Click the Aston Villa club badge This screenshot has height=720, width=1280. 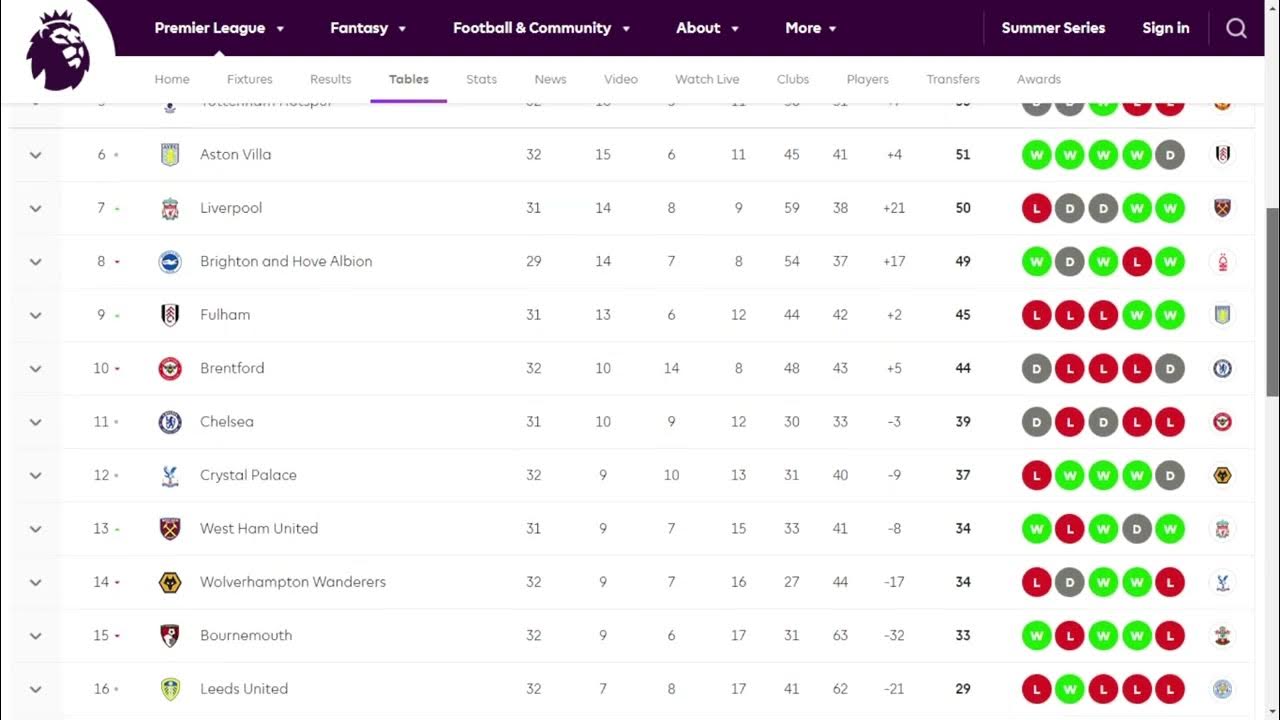coord(170,154)
